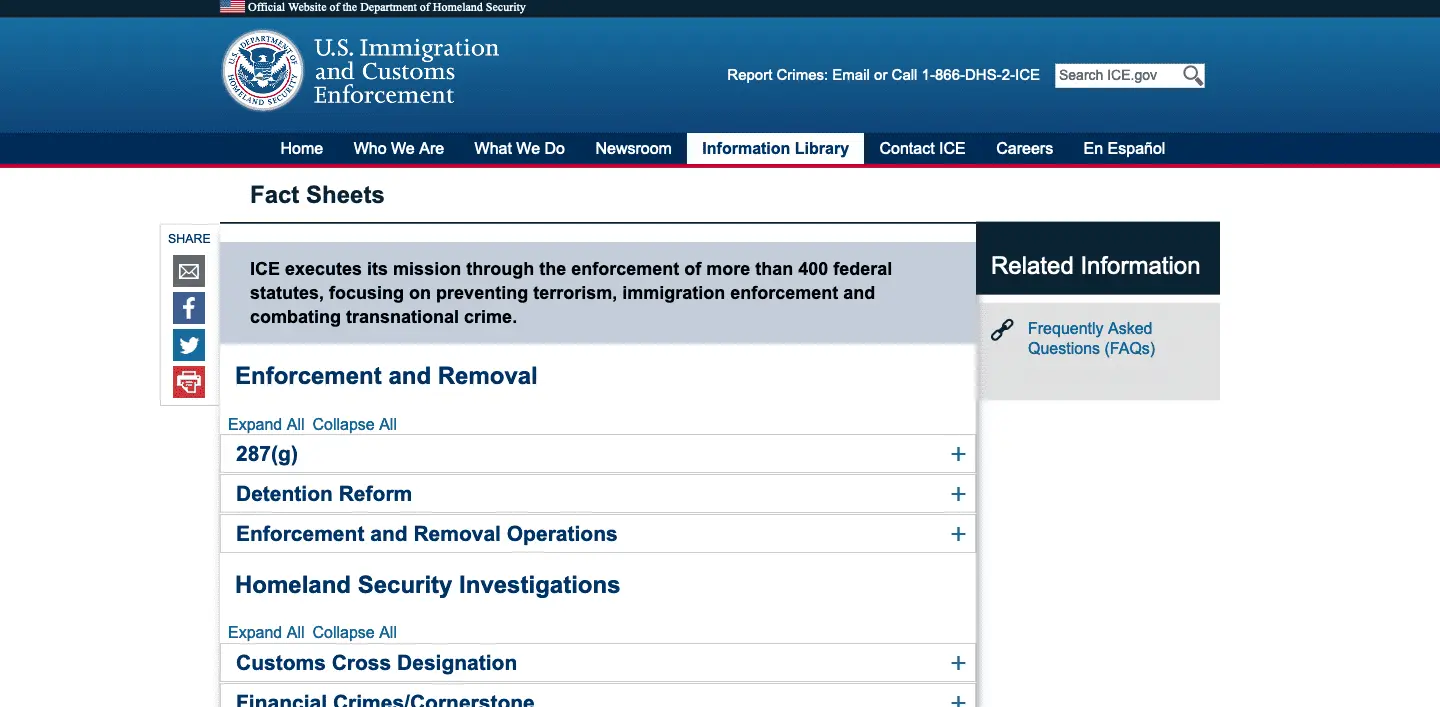Share this page via email icon
Image resolution: width=1440 pixels, height=707 pixels.
[189, 271]
